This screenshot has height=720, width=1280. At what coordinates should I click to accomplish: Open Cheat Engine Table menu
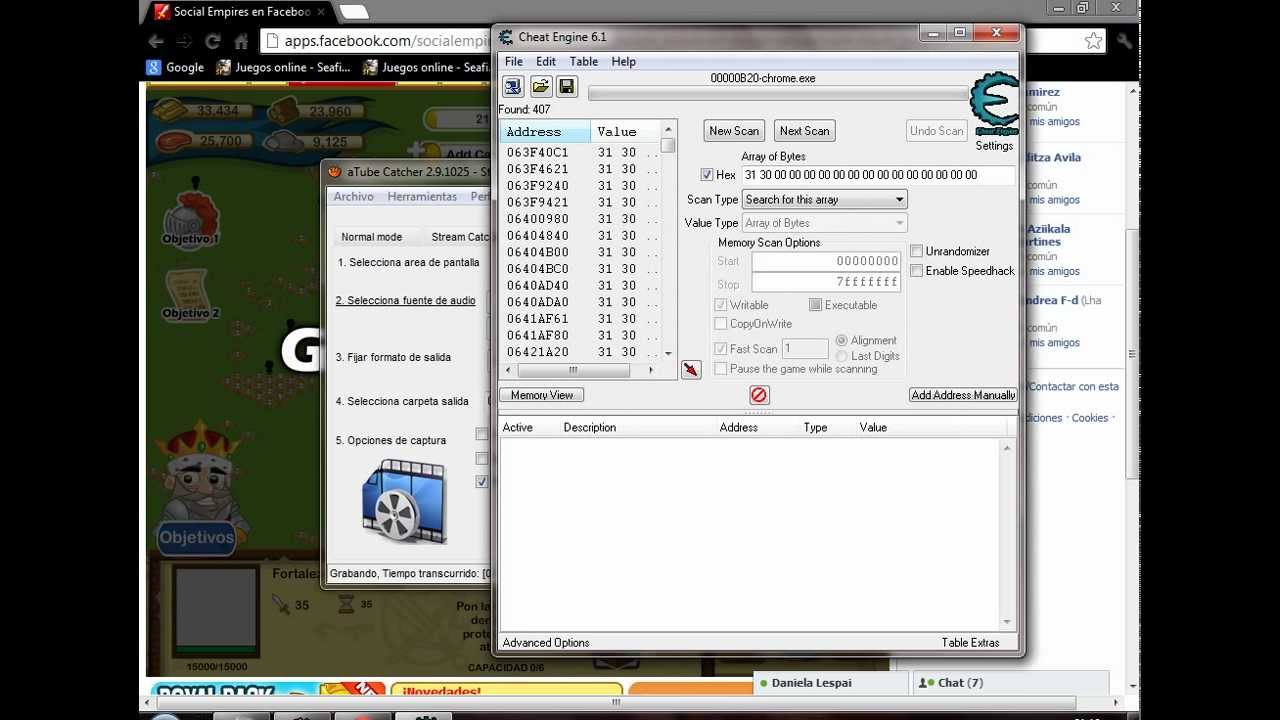pos(583,62)
